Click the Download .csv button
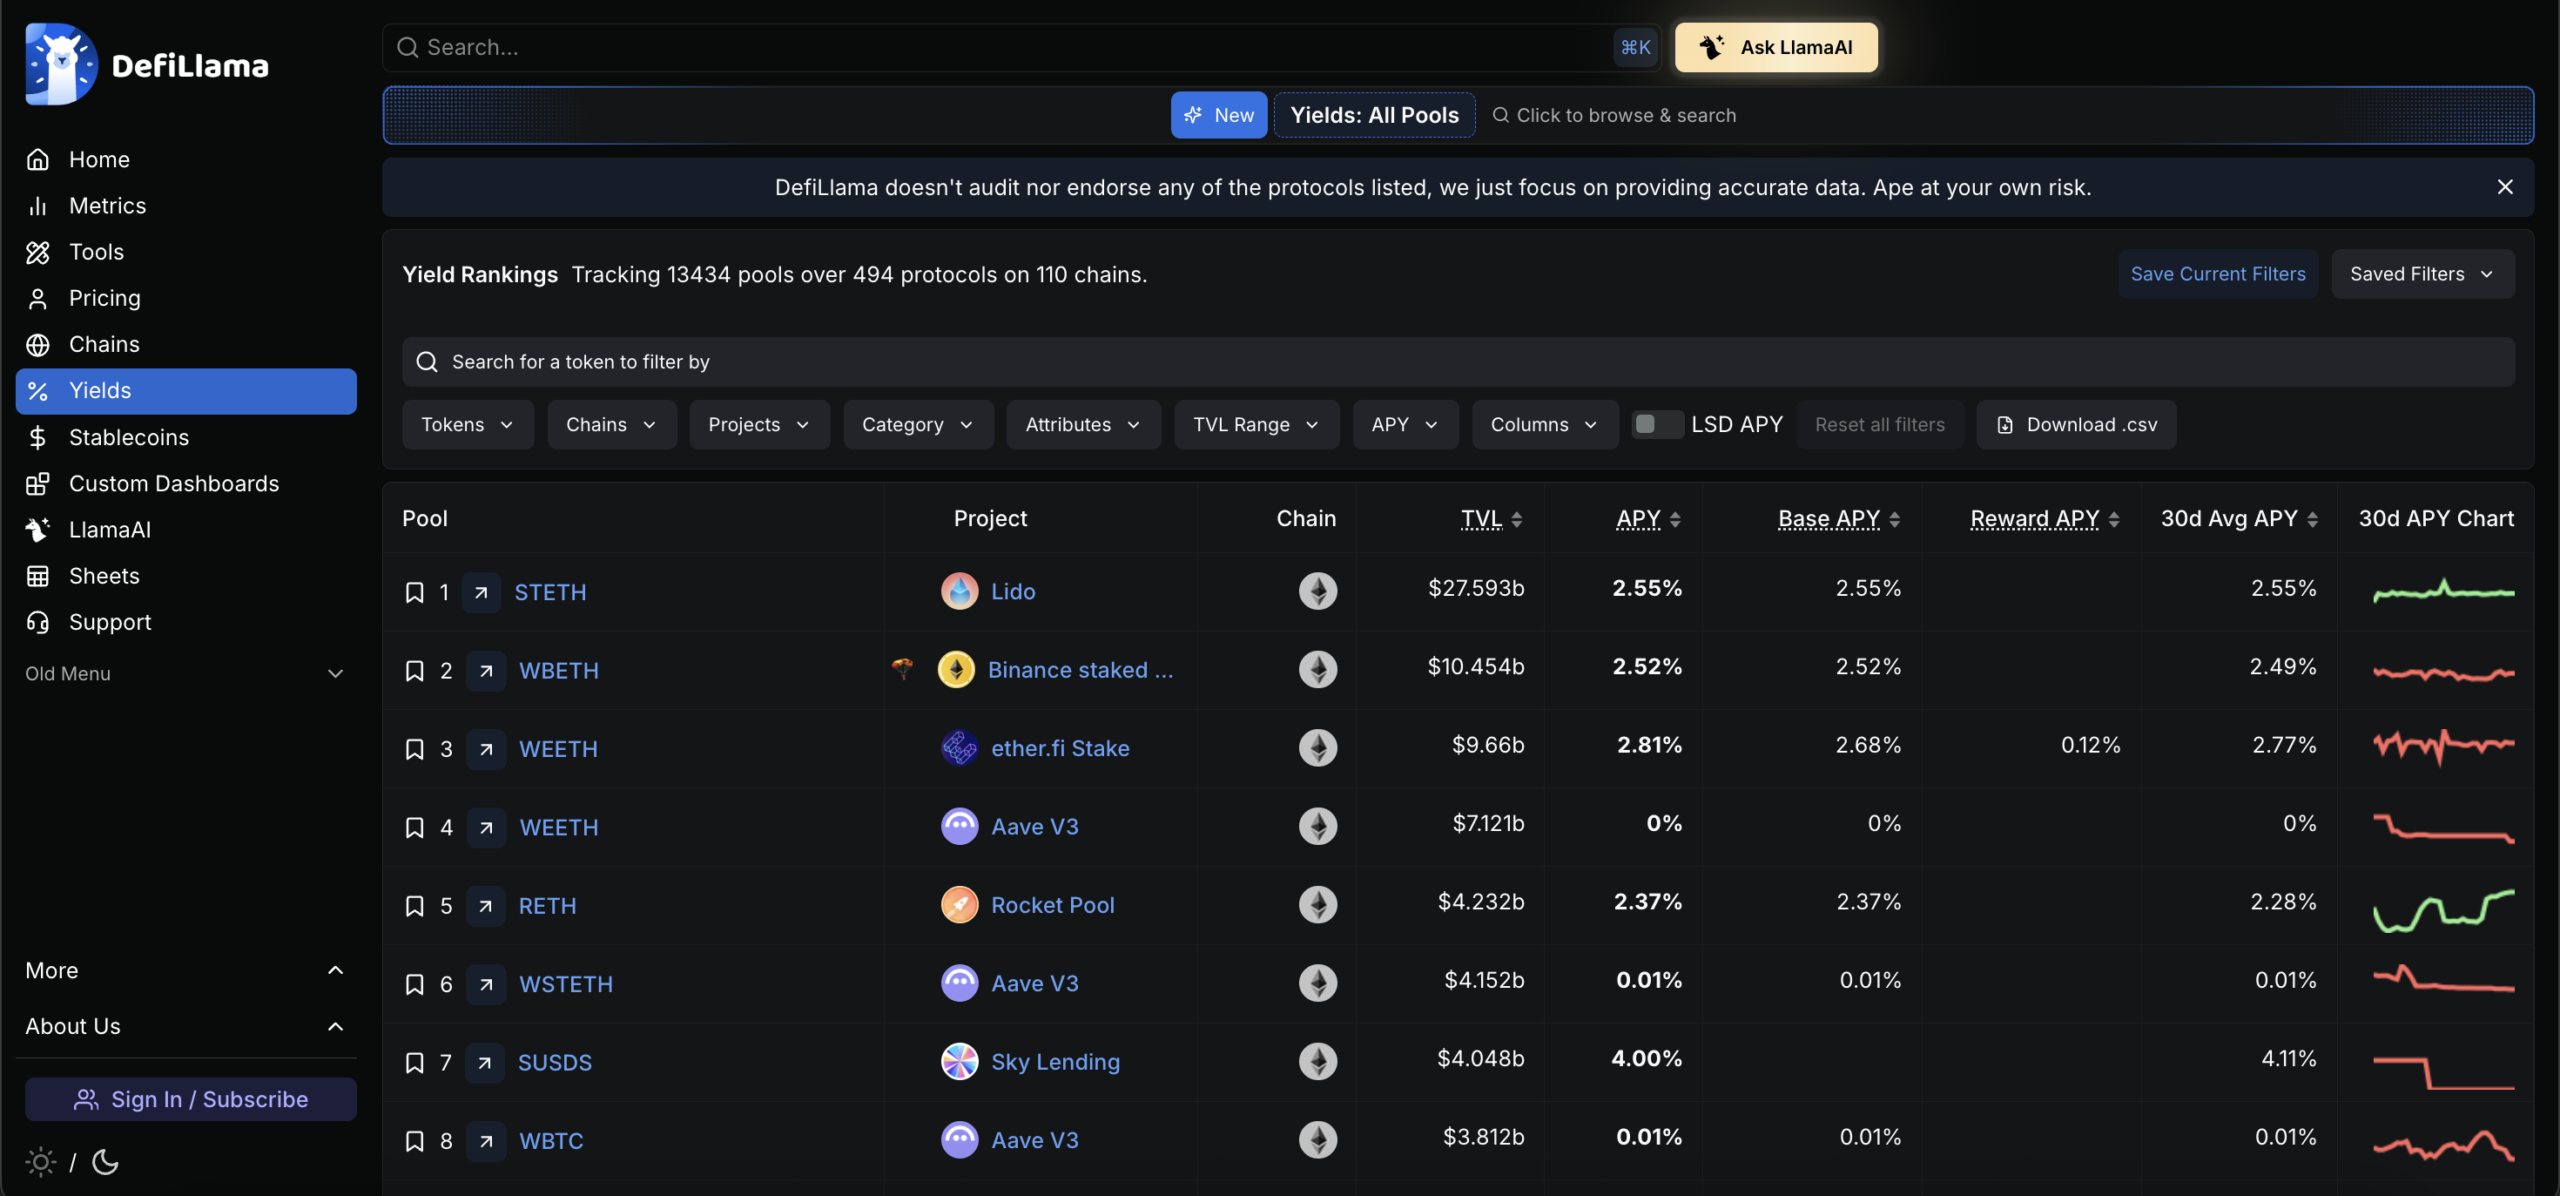2560x1196 pixels. (x=2076, y=424)
